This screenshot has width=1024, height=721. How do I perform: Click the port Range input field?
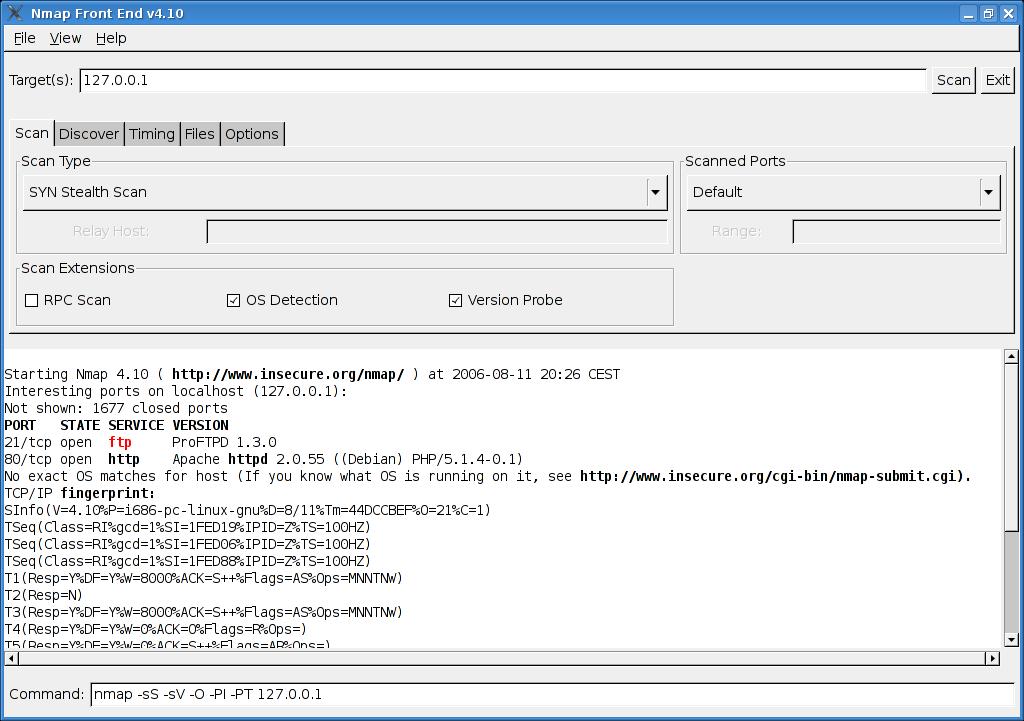(896, 231)
